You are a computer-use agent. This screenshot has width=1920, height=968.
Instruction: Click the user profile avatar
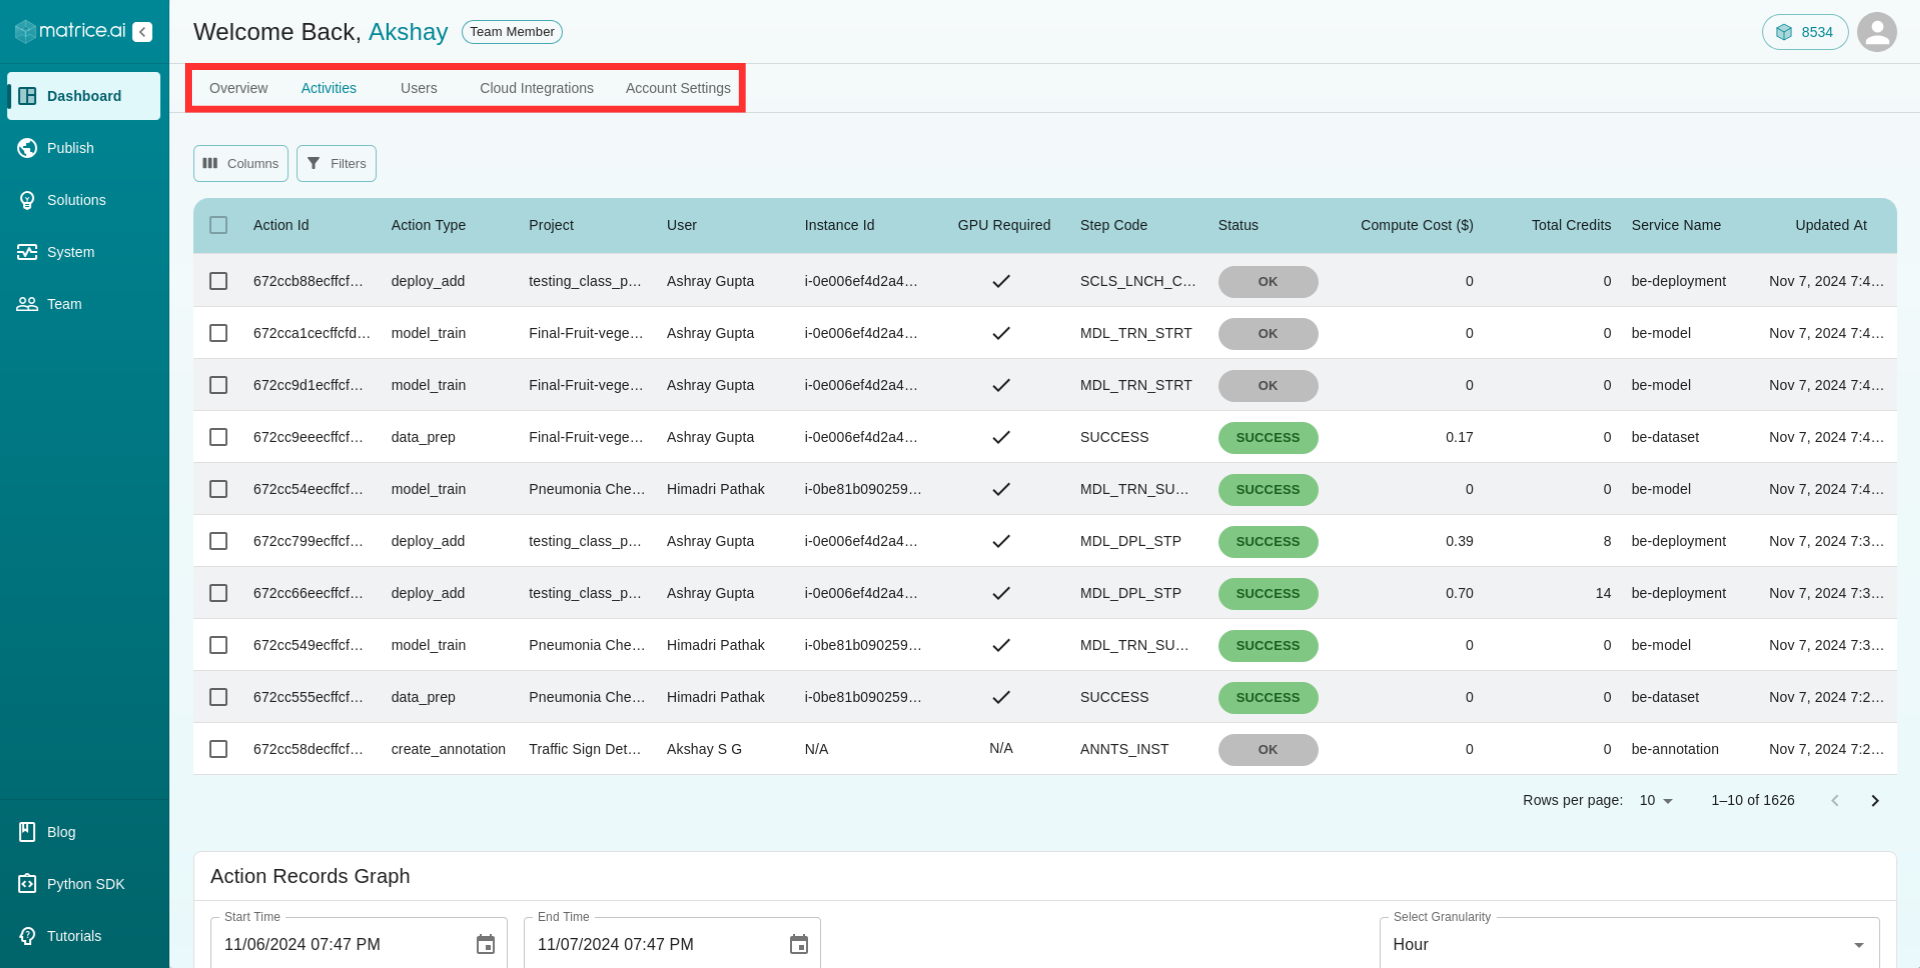(x=1877, y=32)
